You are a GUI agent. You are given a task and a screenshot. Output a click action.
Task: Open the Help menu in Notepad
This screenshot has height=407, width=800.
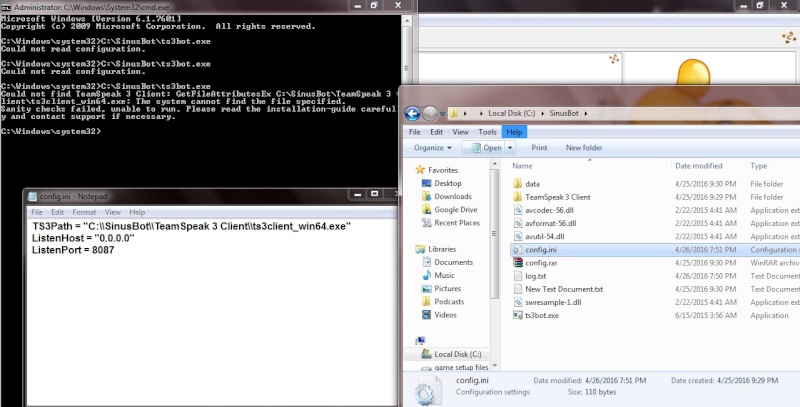click(x=137, y=212)
